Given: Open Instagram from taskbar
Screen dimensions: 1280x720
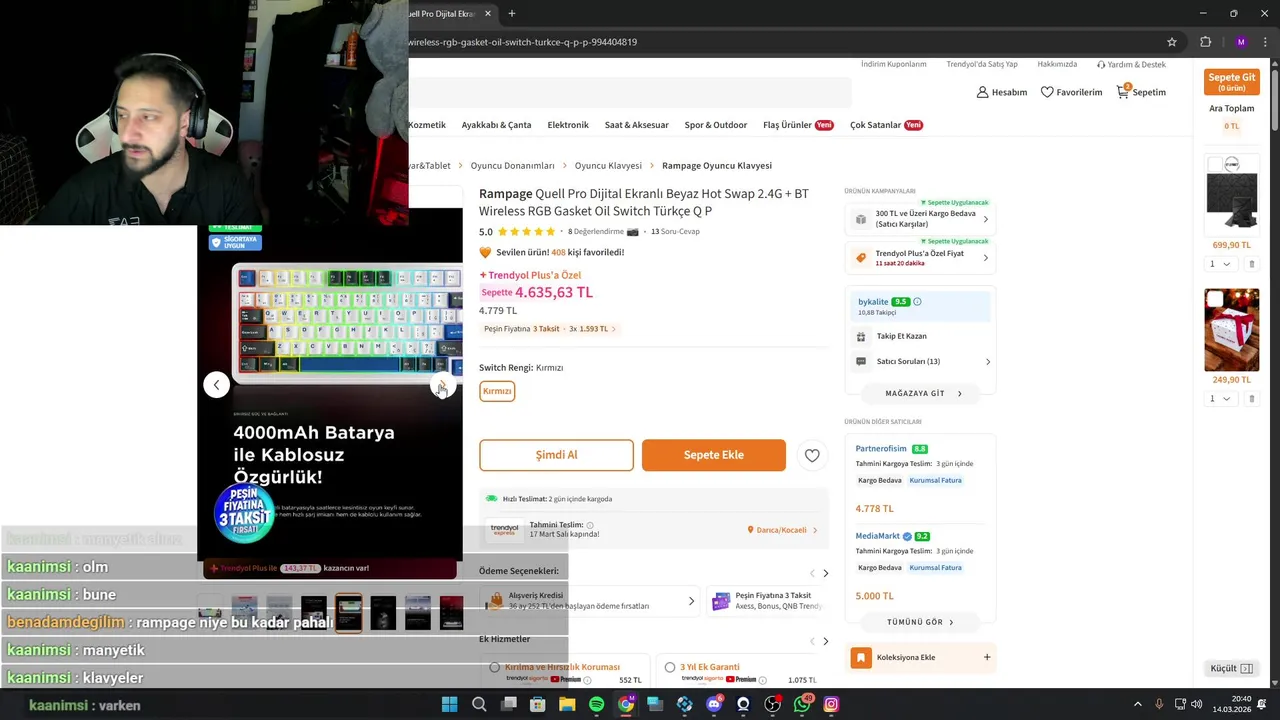Looking at the screenshot, I should click(x=831, y=704).
